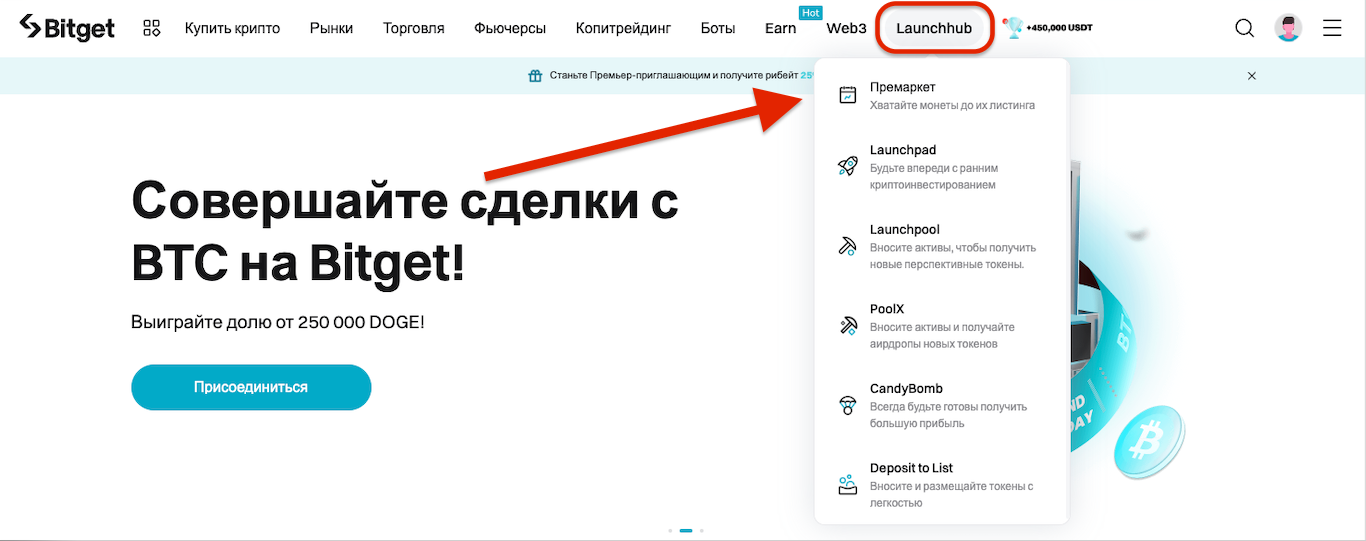Click the CandyBomb parachute icon

coord(847,405)
